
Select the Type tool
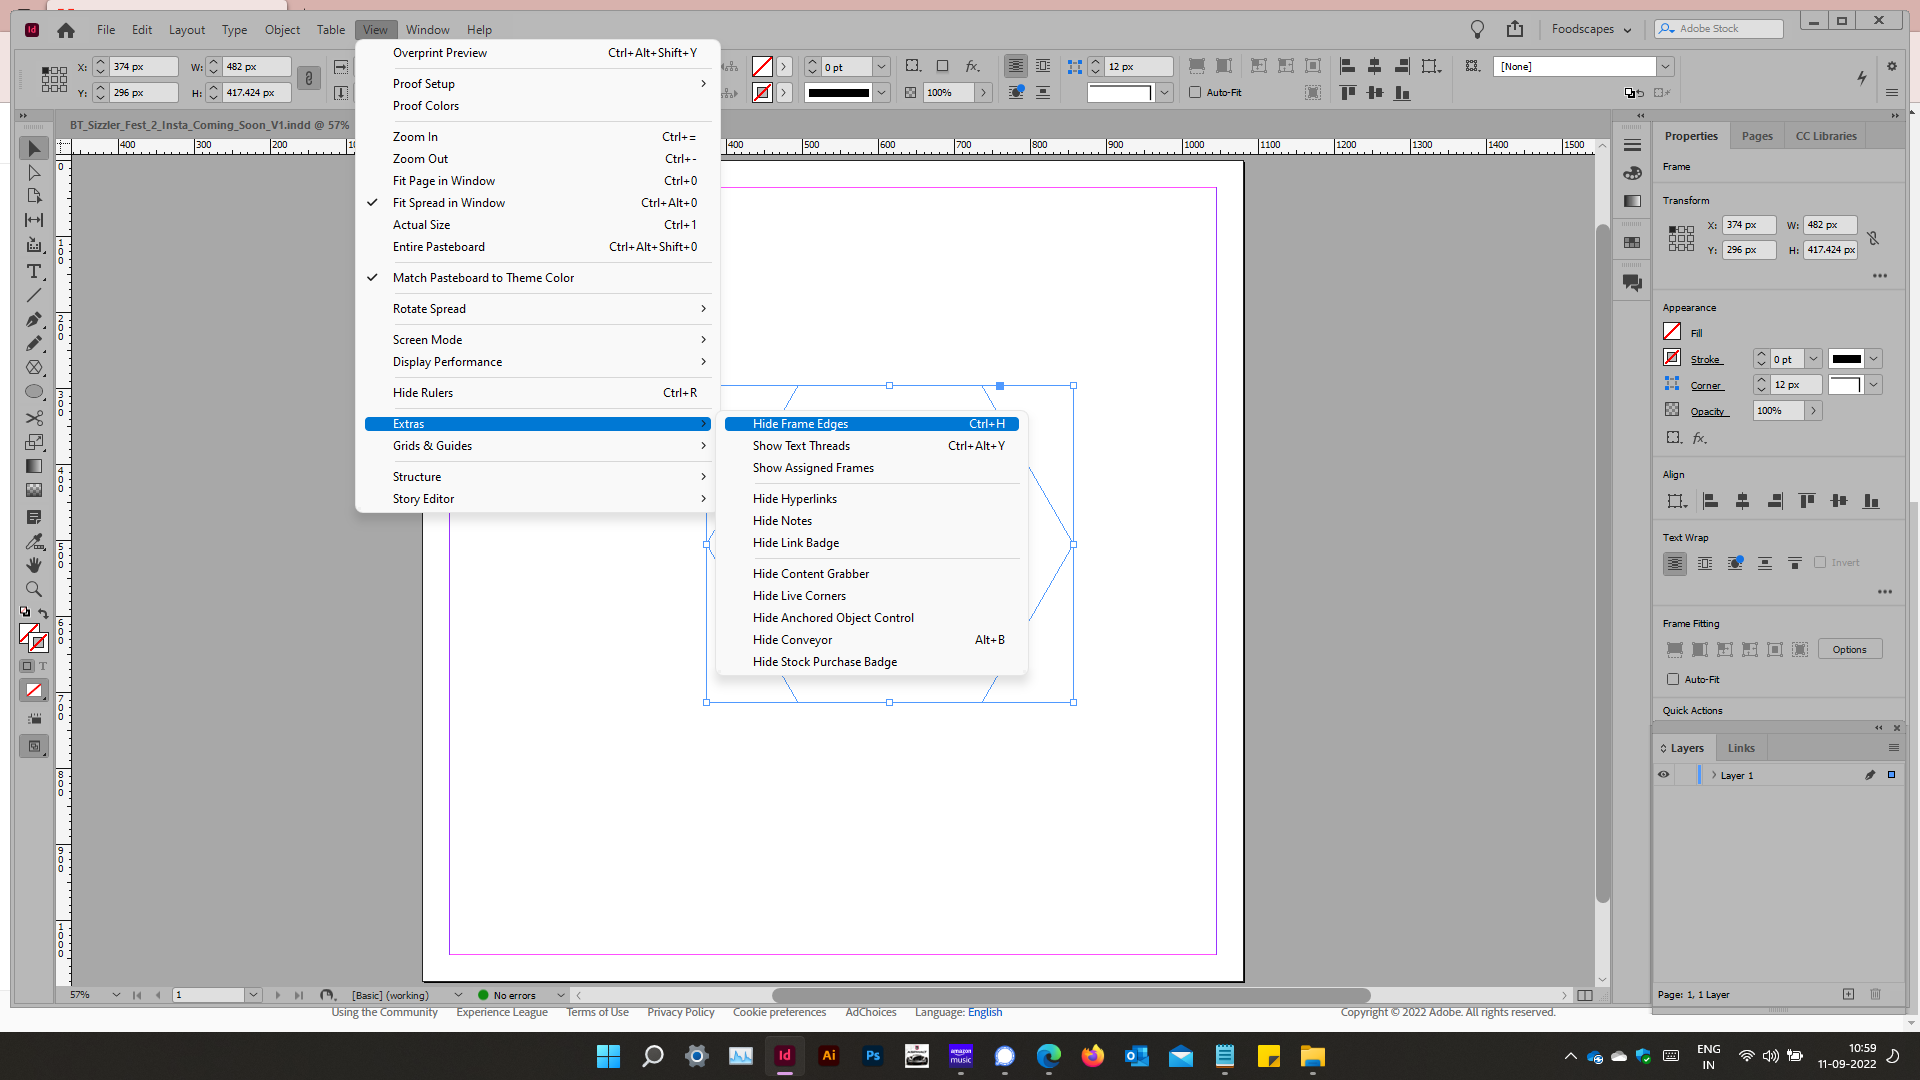coord(33,271)
